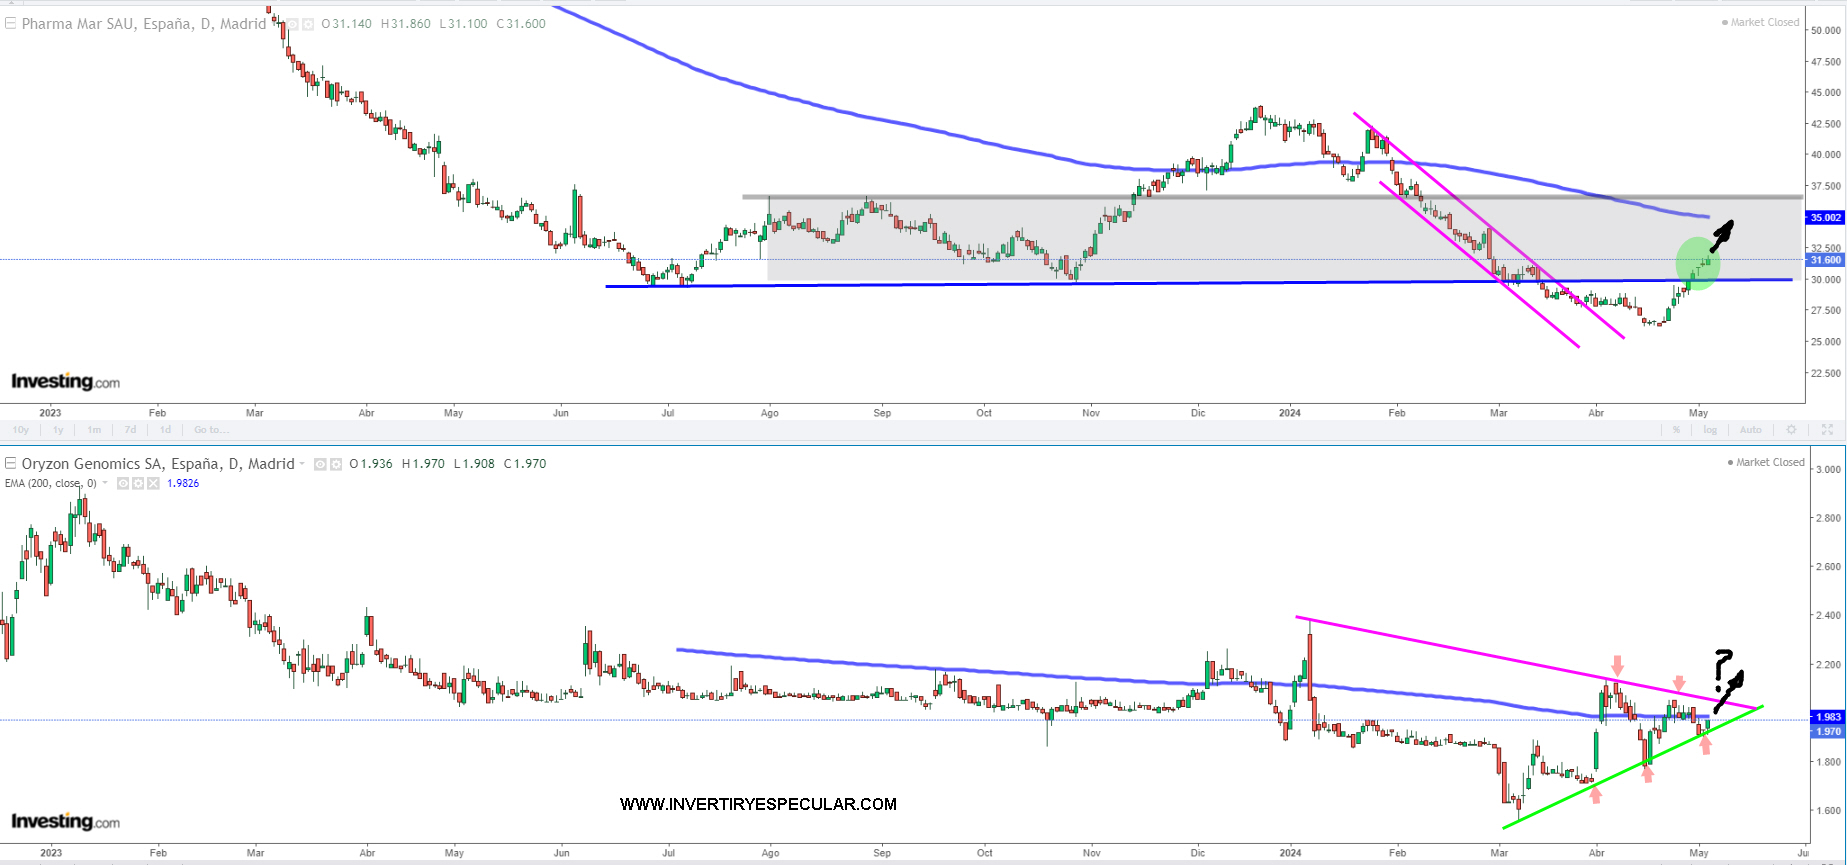Click the Pharma Mar close value C31.600
Screen dimensions: 1847x865
pyautogui.click(x=521, y=24)
